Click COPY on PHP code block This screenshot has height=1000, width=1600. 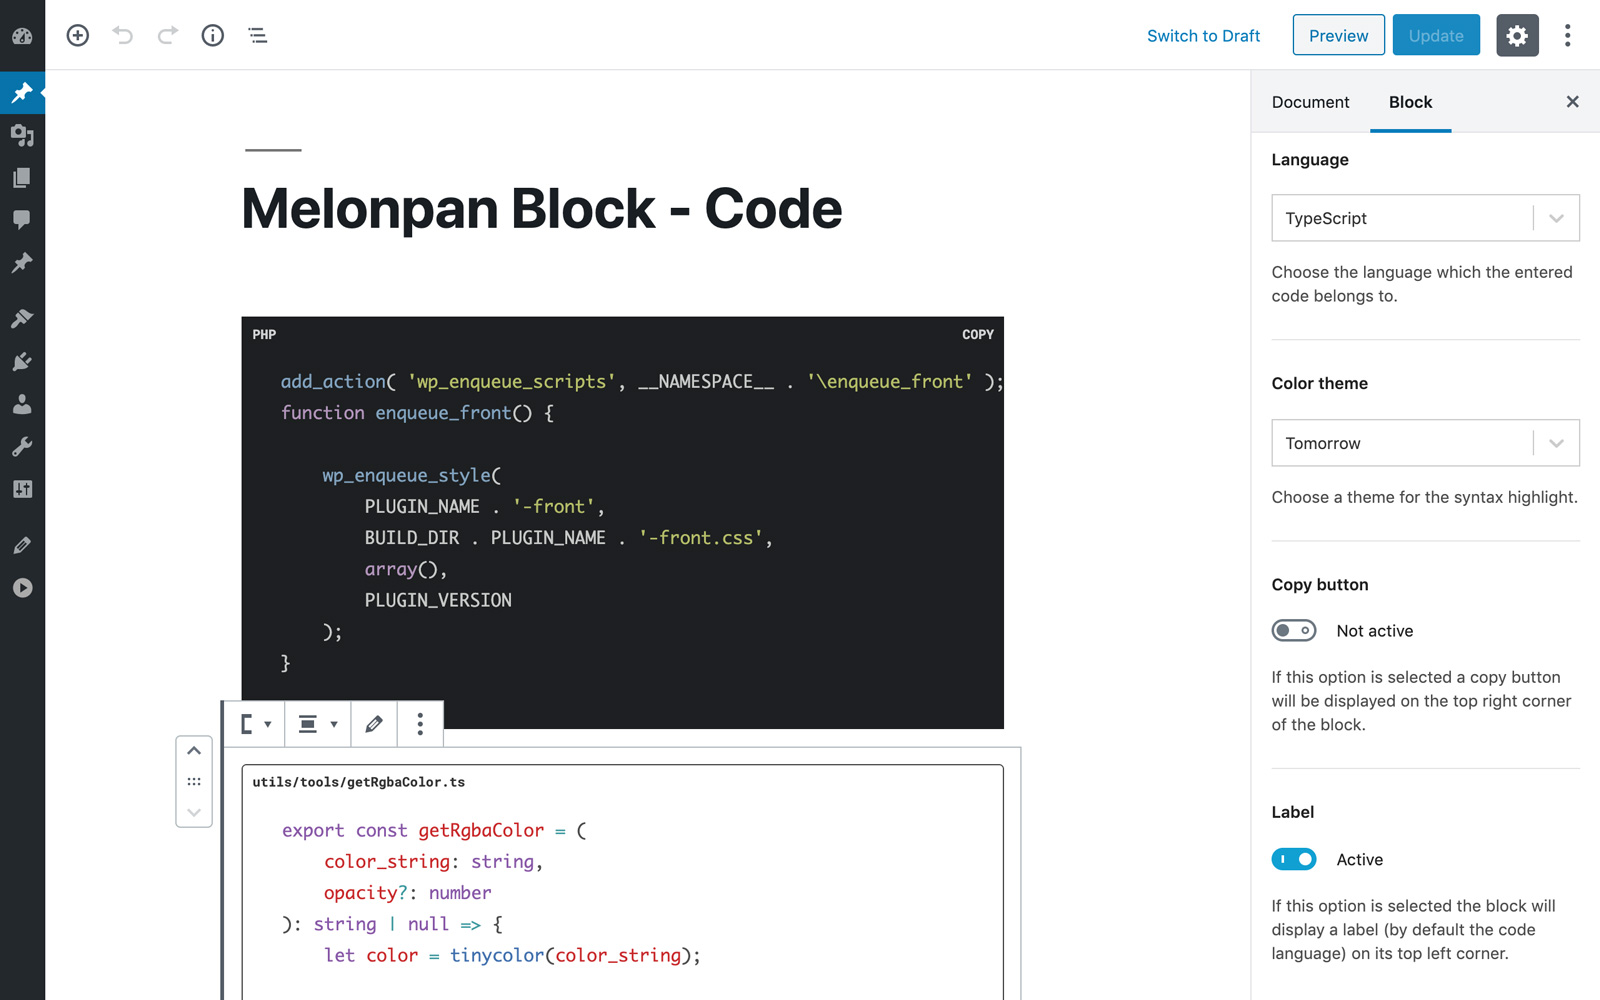(977, 335)
